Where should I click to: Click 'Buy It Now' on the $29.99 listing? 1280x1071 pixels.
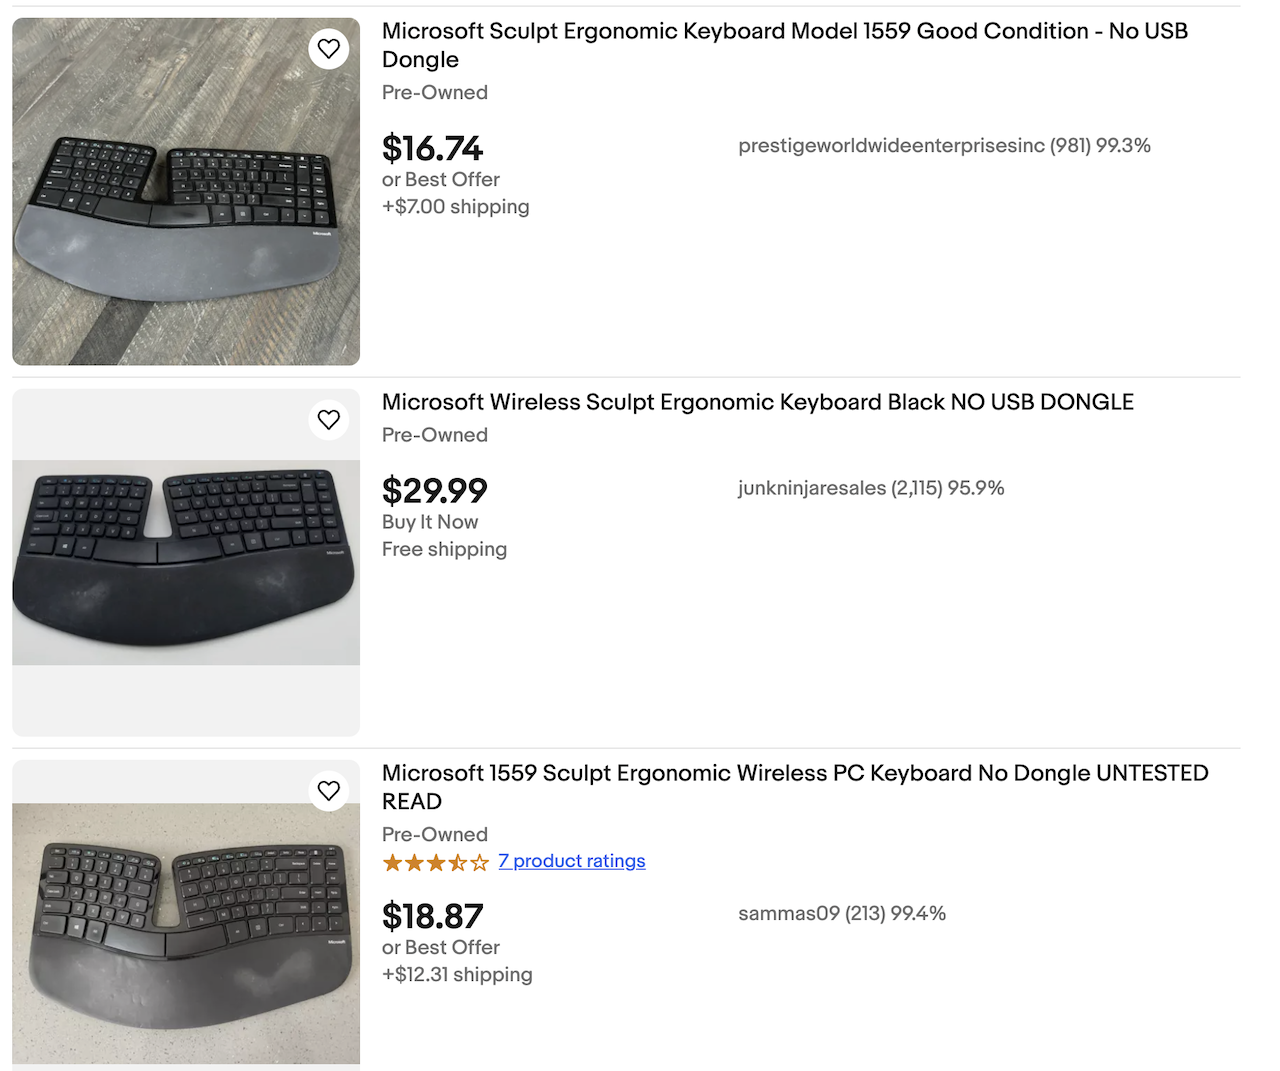click(x=429, y=522)
